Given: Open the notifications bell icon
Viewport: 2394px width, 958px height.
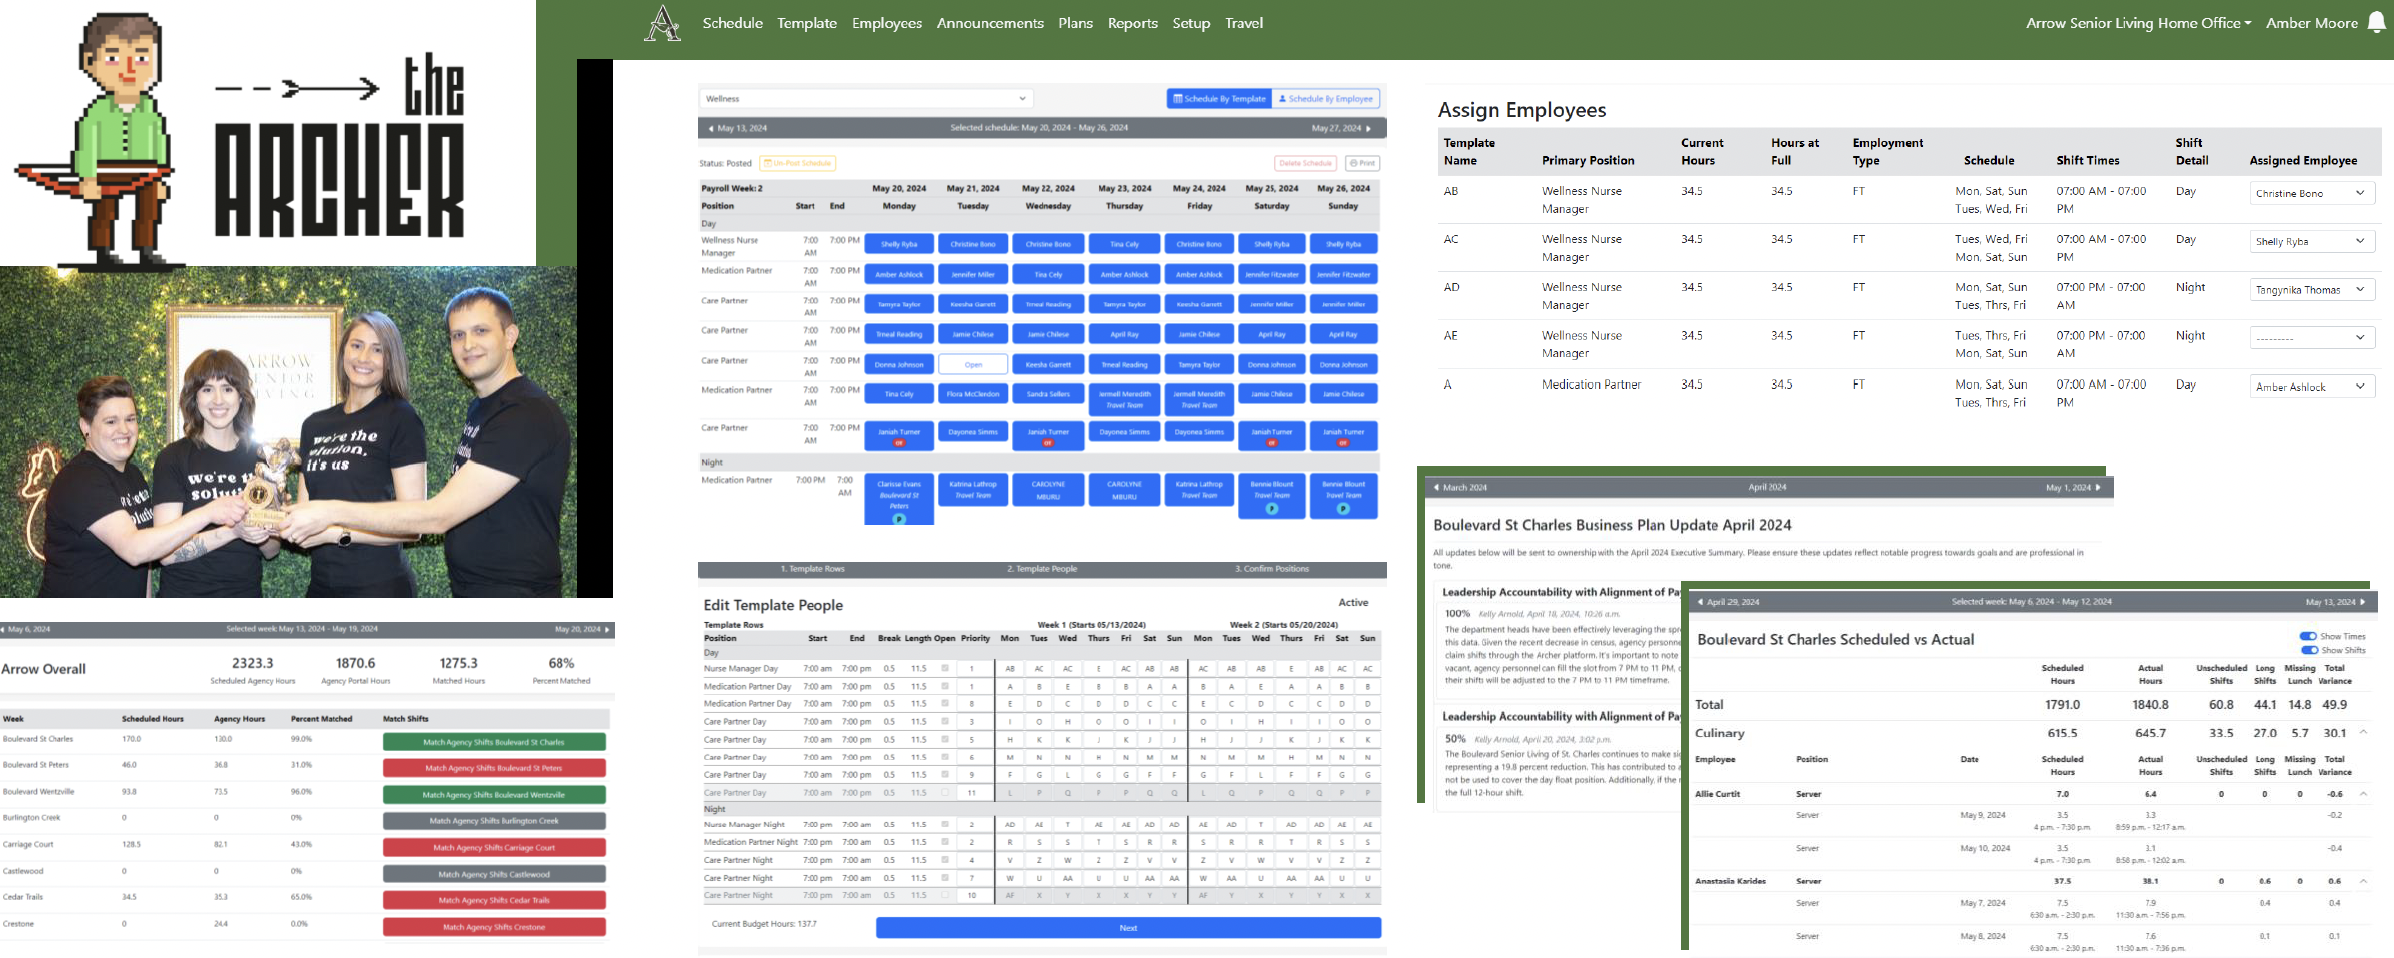Looking at the screenshot, I should tap(2377, 23).
